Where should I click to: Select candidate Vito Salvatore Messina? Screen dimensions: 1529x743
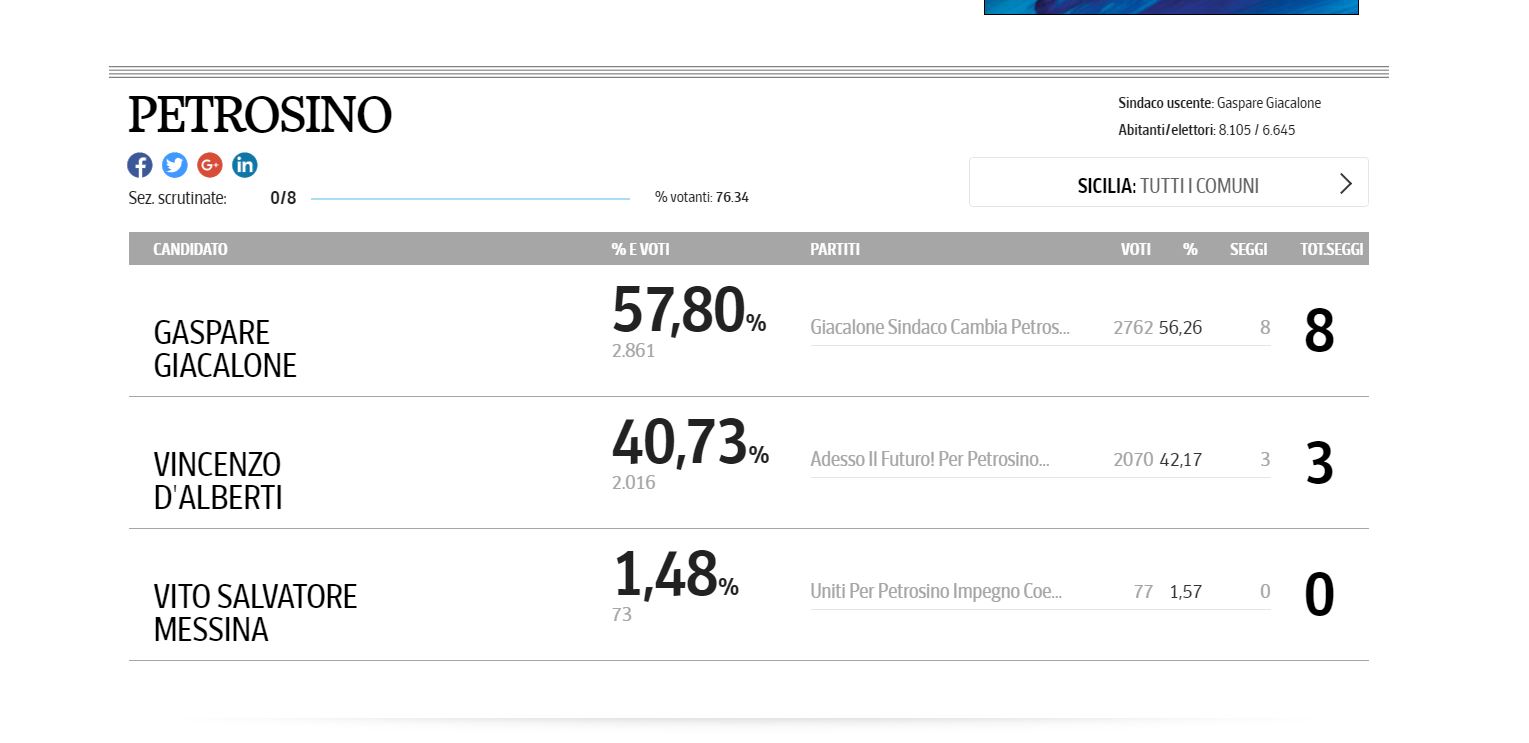[255, 613]
